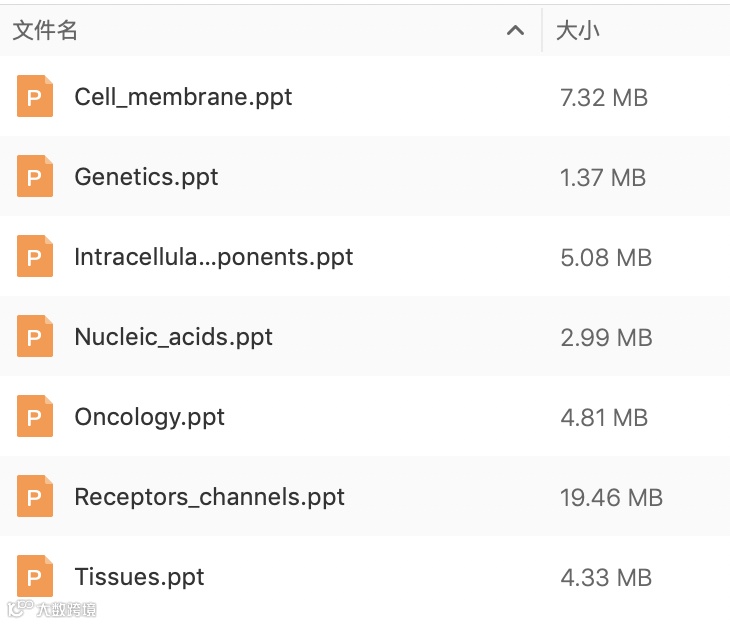
Task: Click the Nucleic_acids.ppt file icon
Action: coord(35,337)
